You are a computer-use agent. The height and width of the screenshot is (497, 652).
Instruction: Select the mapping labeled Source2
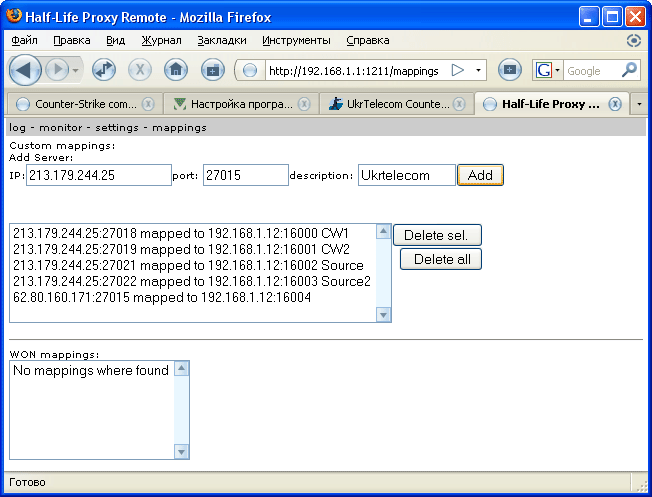[x=194, y=282]
